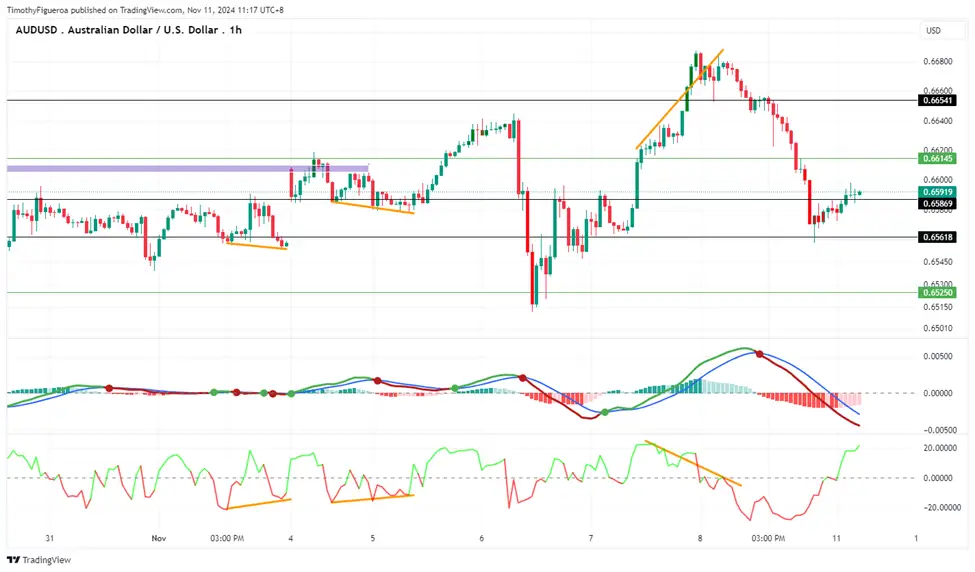Click the 03:00 PM label between Nov and 4
The height and width of the screenshot is (572, 975).
coord(227,538)
